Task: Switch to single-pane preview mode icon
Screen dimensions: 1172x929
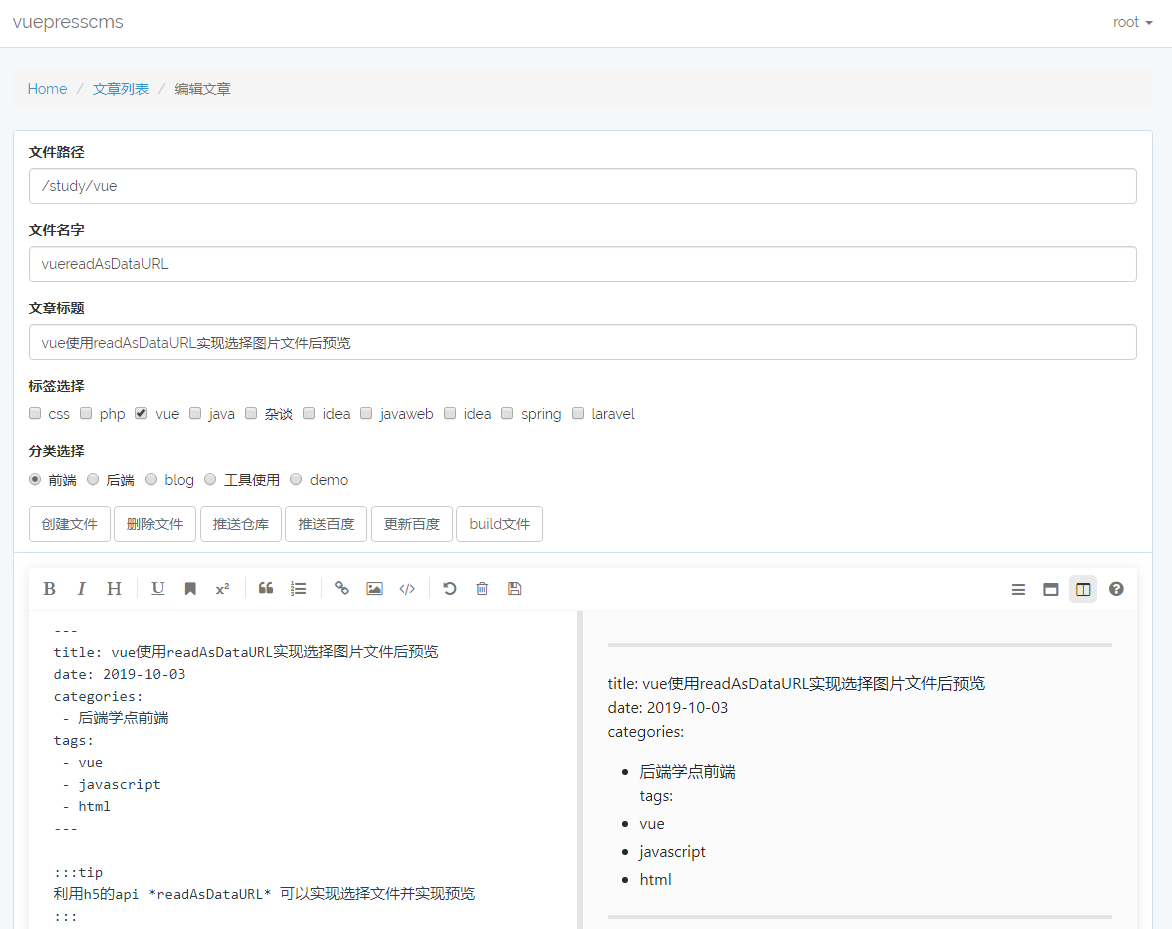Action: [x=1051, y=590]
